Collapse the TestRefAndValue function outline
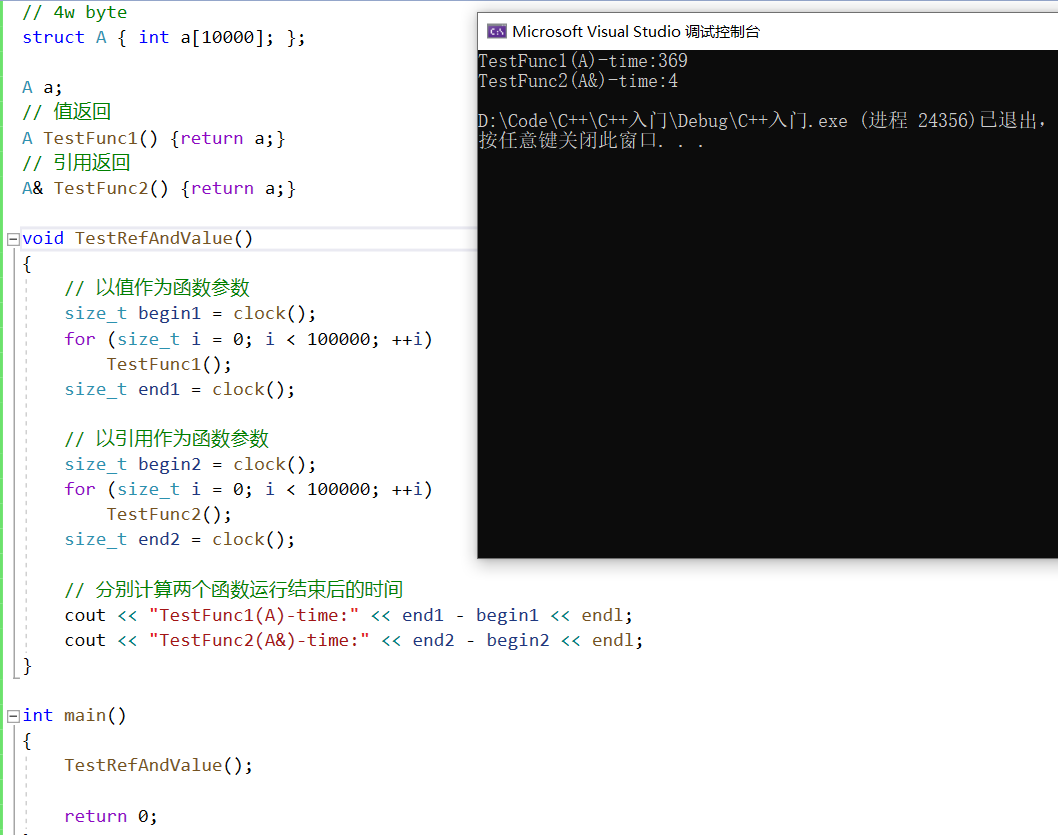1058x835 pixels. pyautogui.click(x=13, y=239)
